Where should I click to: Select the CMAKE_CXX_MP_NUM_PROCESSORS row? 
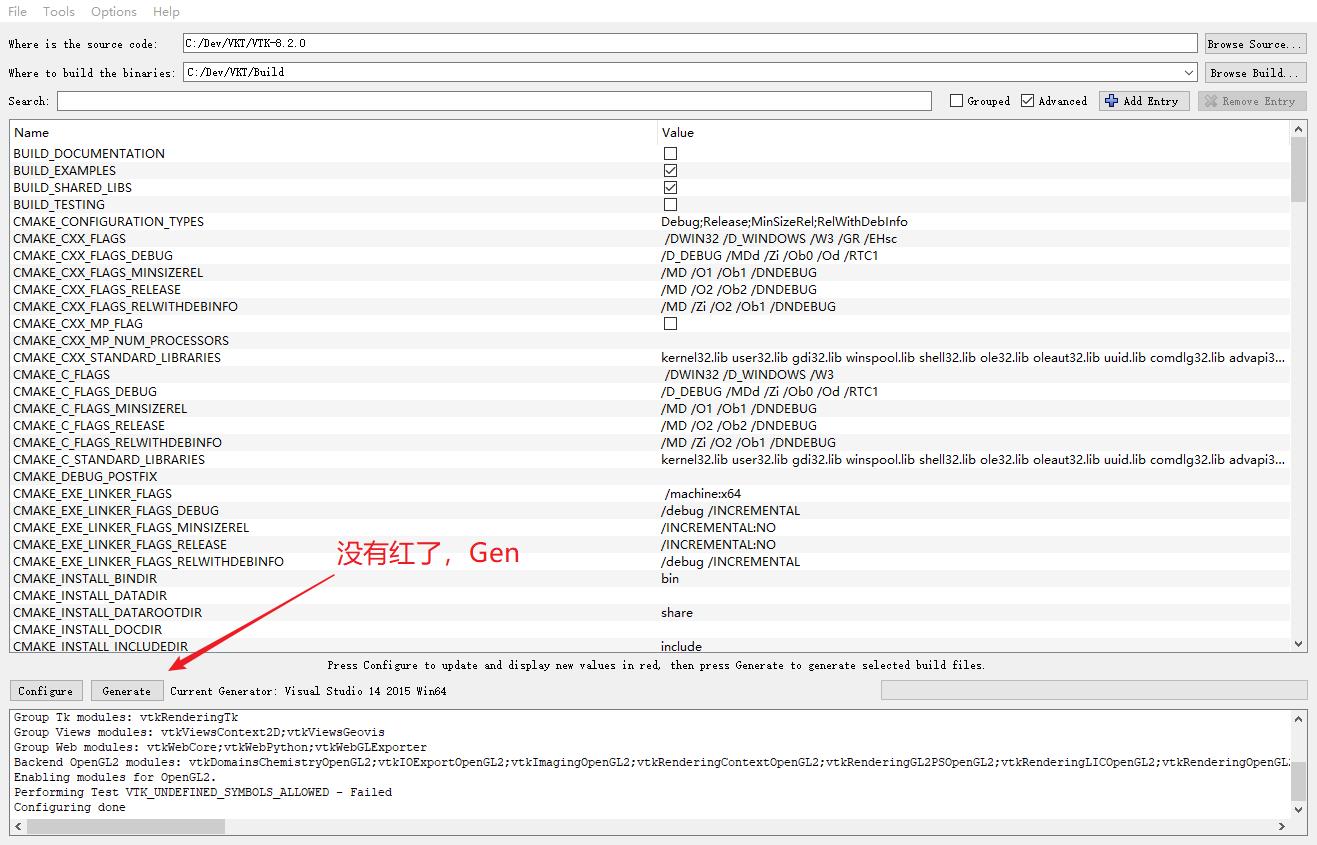[x=649, y=340]
